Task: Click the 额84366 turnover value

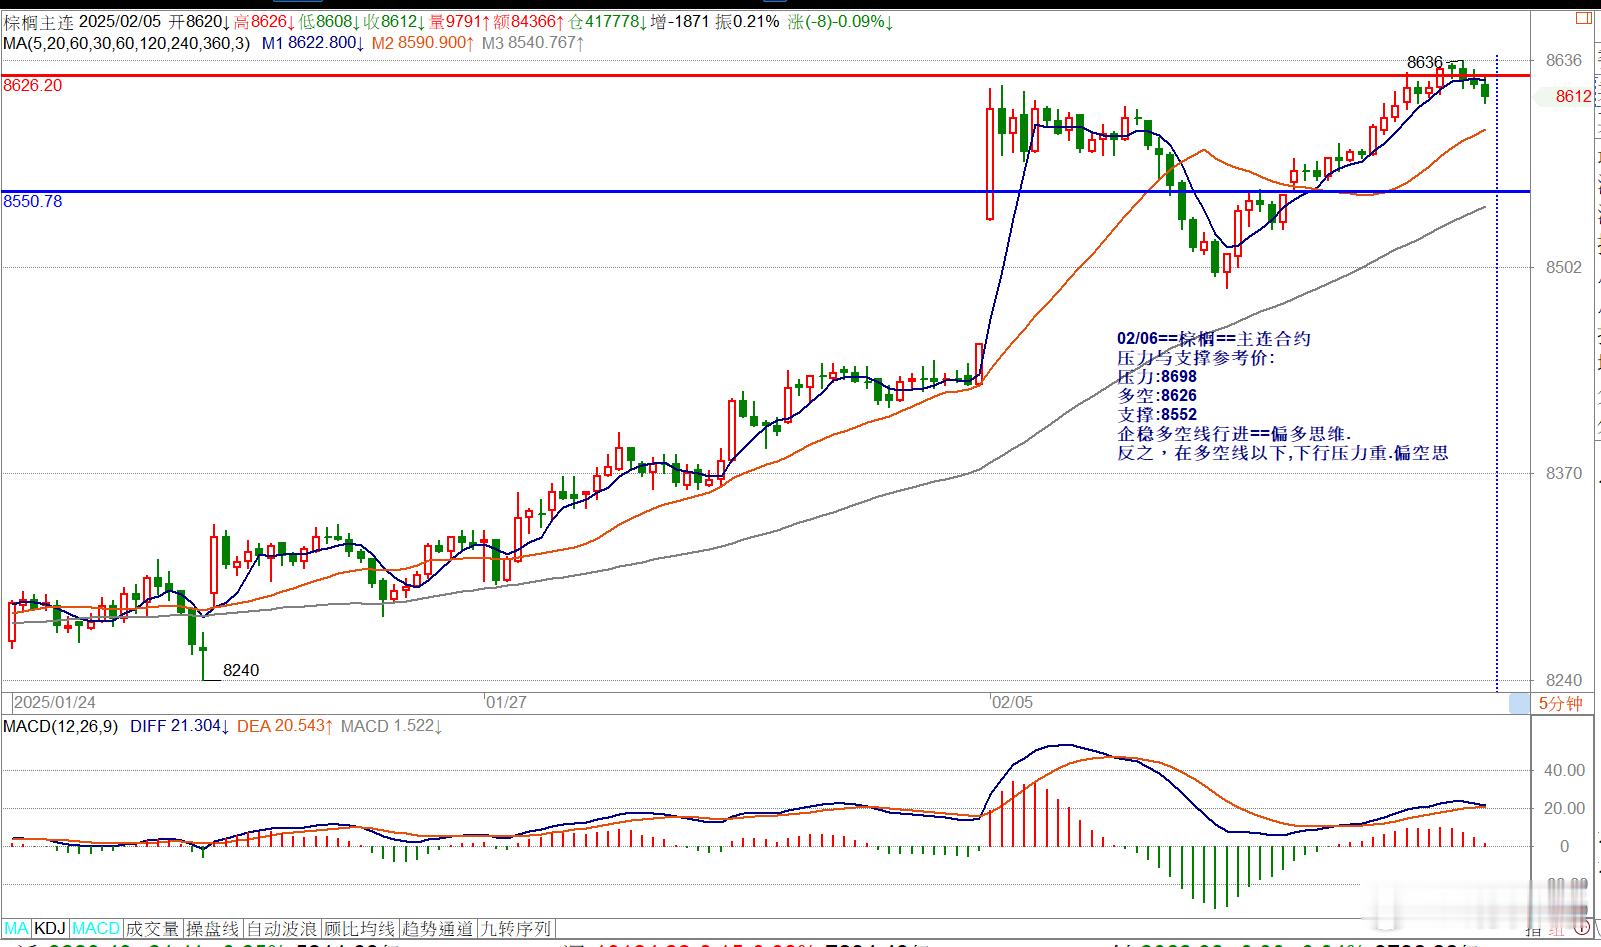Action: [529, 21]
